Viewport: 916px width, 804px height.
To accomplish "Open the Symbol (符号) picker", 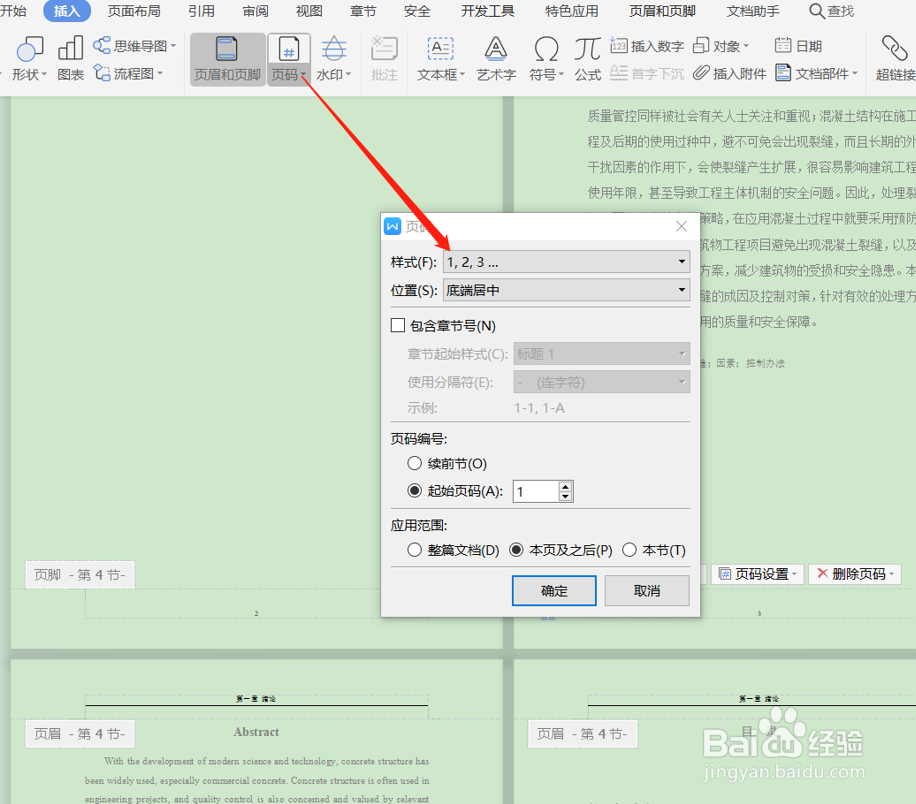I will pyautogui.click(x=546, y=58).
